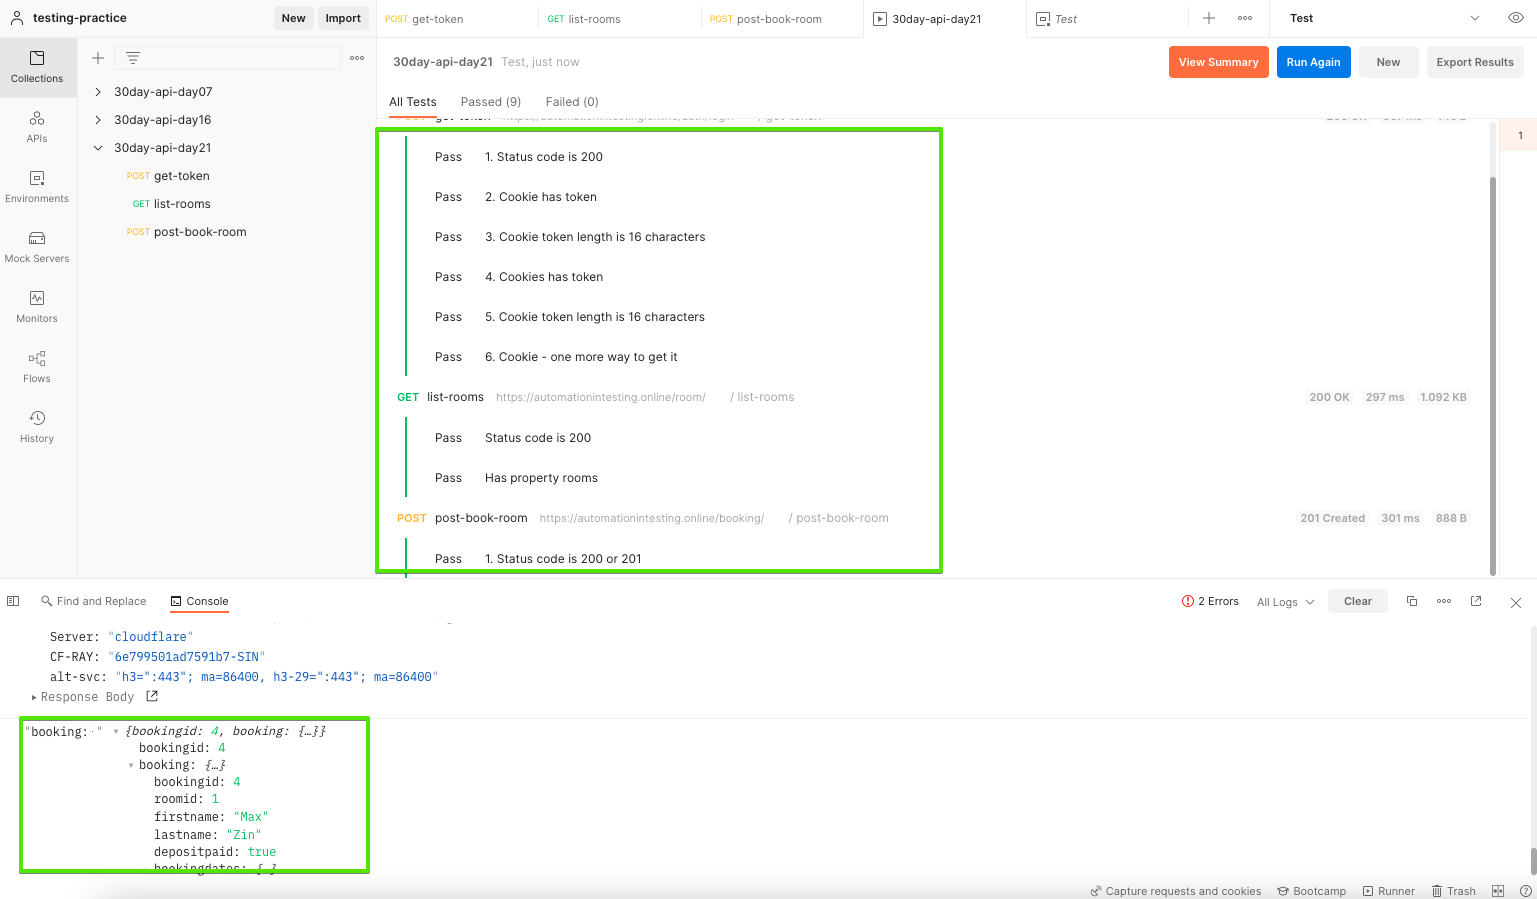Screen dimensions: 1537x899
Task: Open collections view options (three dots)
Action: pos(357,58)
